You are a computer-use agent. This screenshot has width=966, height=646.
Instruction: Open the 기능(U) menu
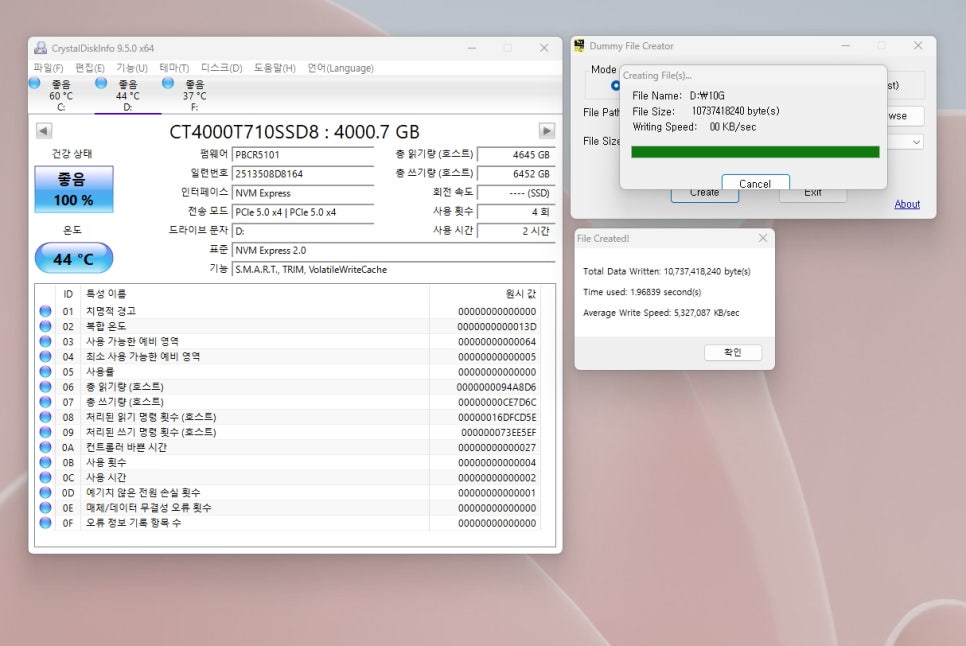coord(132,68)
